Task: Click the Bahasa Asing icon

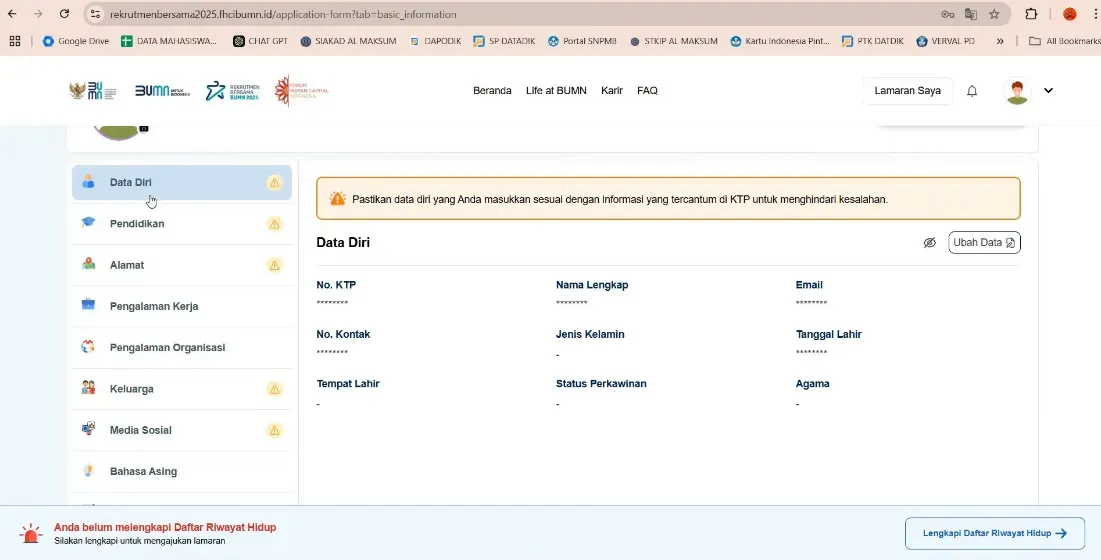Action: 88,471
